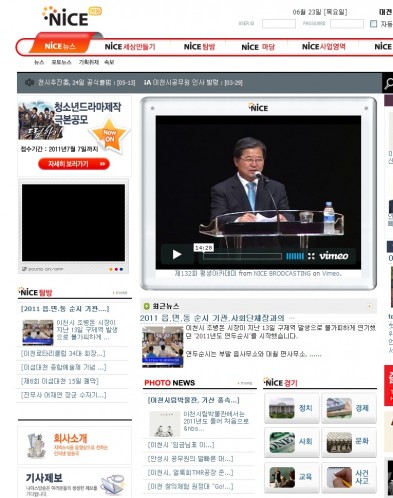Adjust the video volume bars
The image size is (393, 498).
295,256
